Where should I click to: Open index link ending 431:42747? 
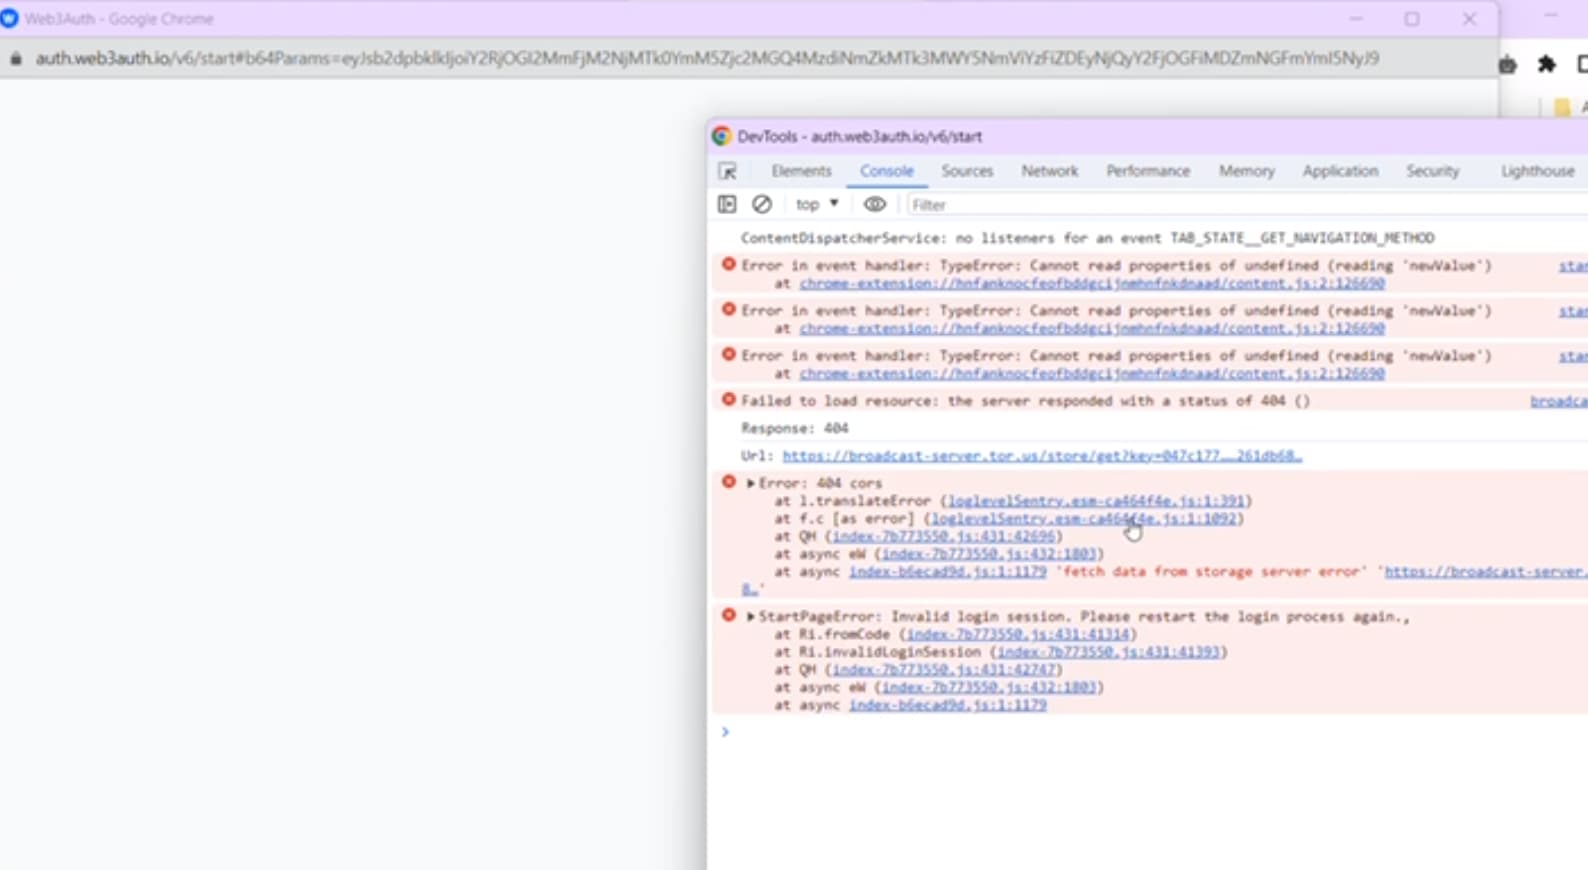[944, 670]
